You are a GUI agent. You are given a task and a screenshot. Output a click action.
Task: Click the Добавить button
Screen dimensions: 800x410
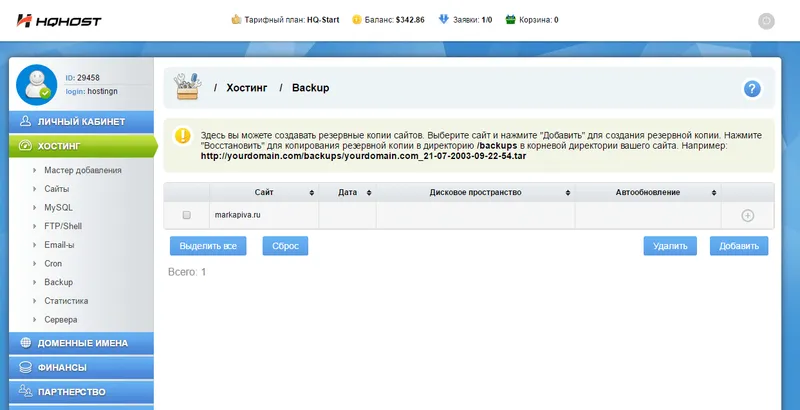tap(739, 246)
